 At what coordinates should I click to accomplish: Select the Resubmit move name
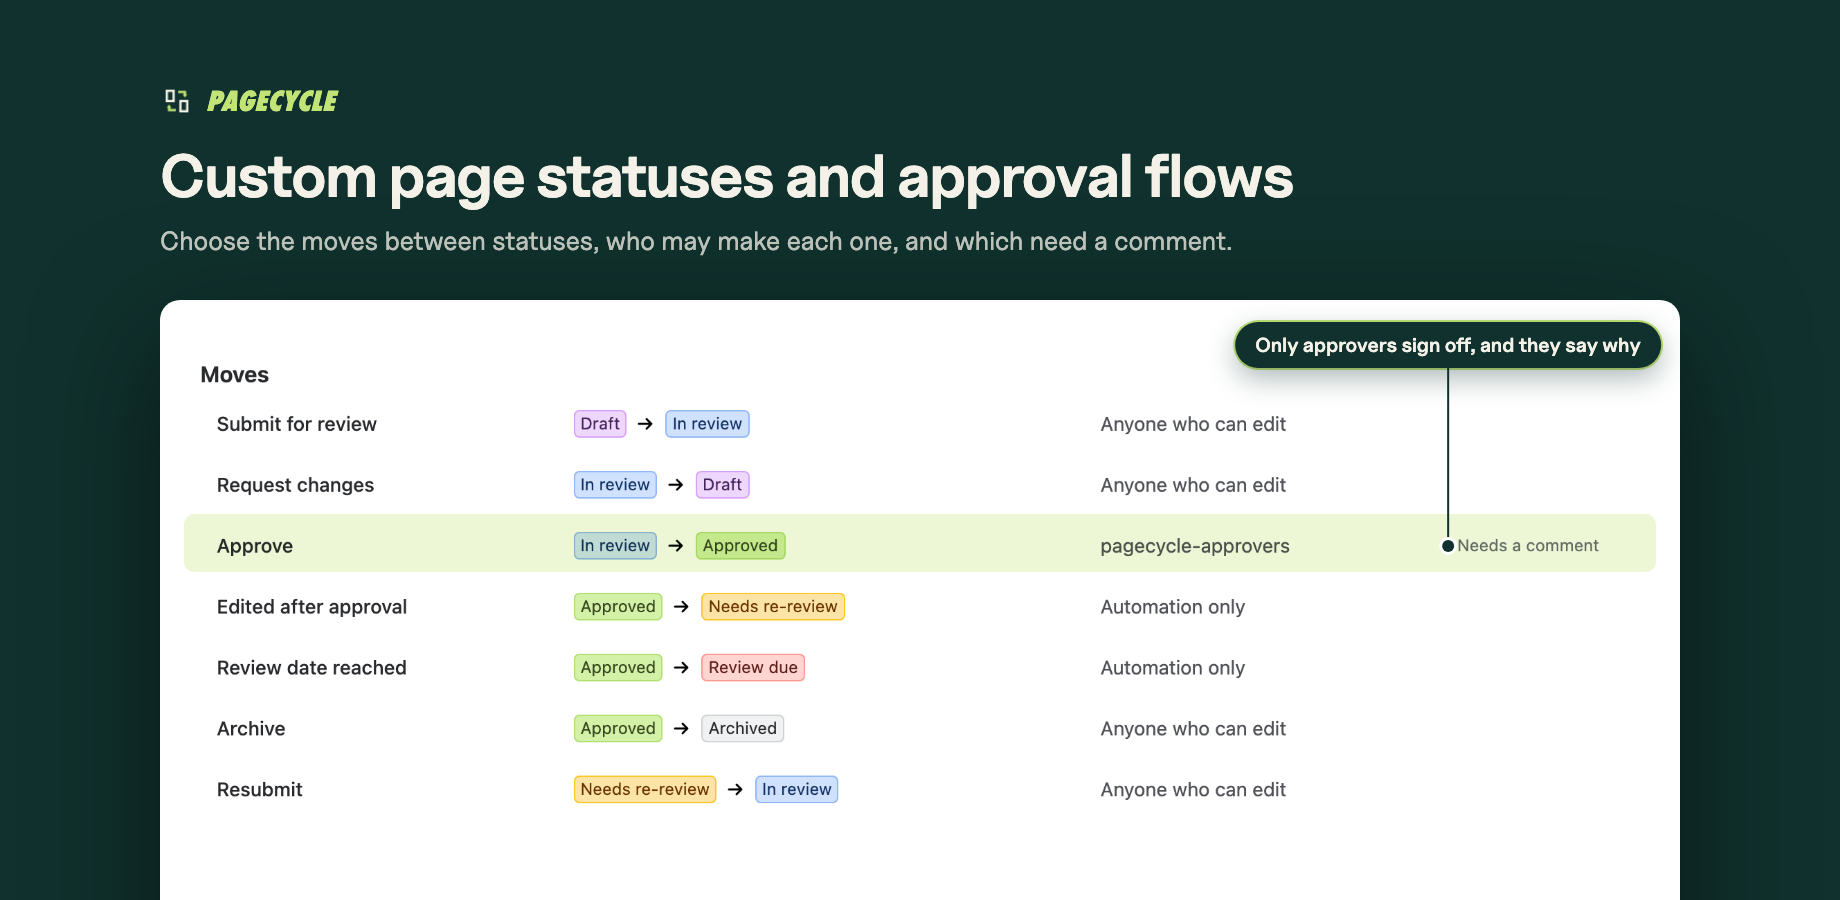[x=260, y=790]
